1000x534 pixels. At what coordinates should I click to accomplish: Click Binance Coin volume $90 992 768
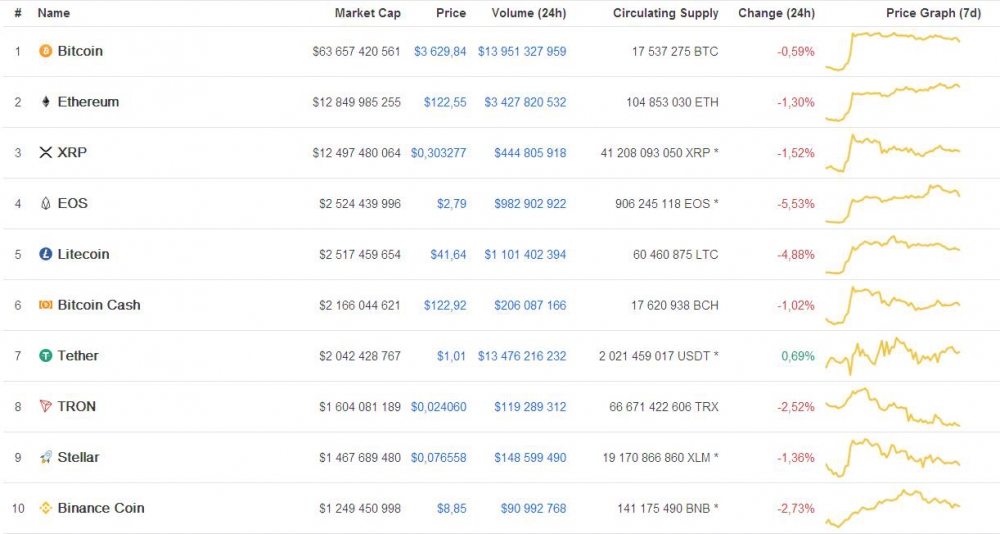[x=533, y=508]
